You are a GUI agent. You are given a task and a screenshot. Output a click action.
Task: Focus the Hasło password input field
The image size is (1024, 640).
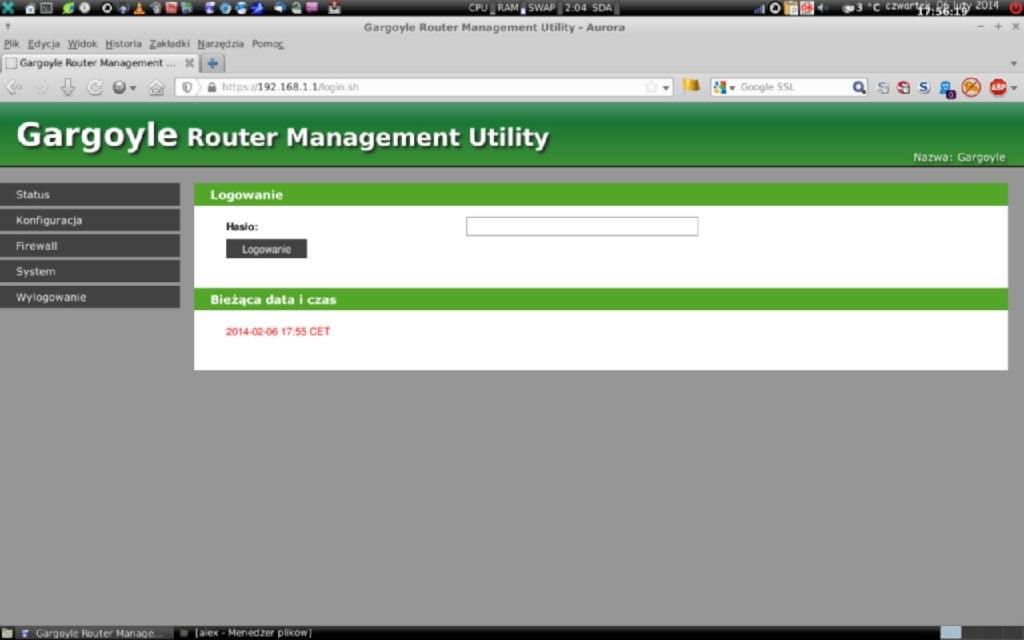tap(582, 227)
